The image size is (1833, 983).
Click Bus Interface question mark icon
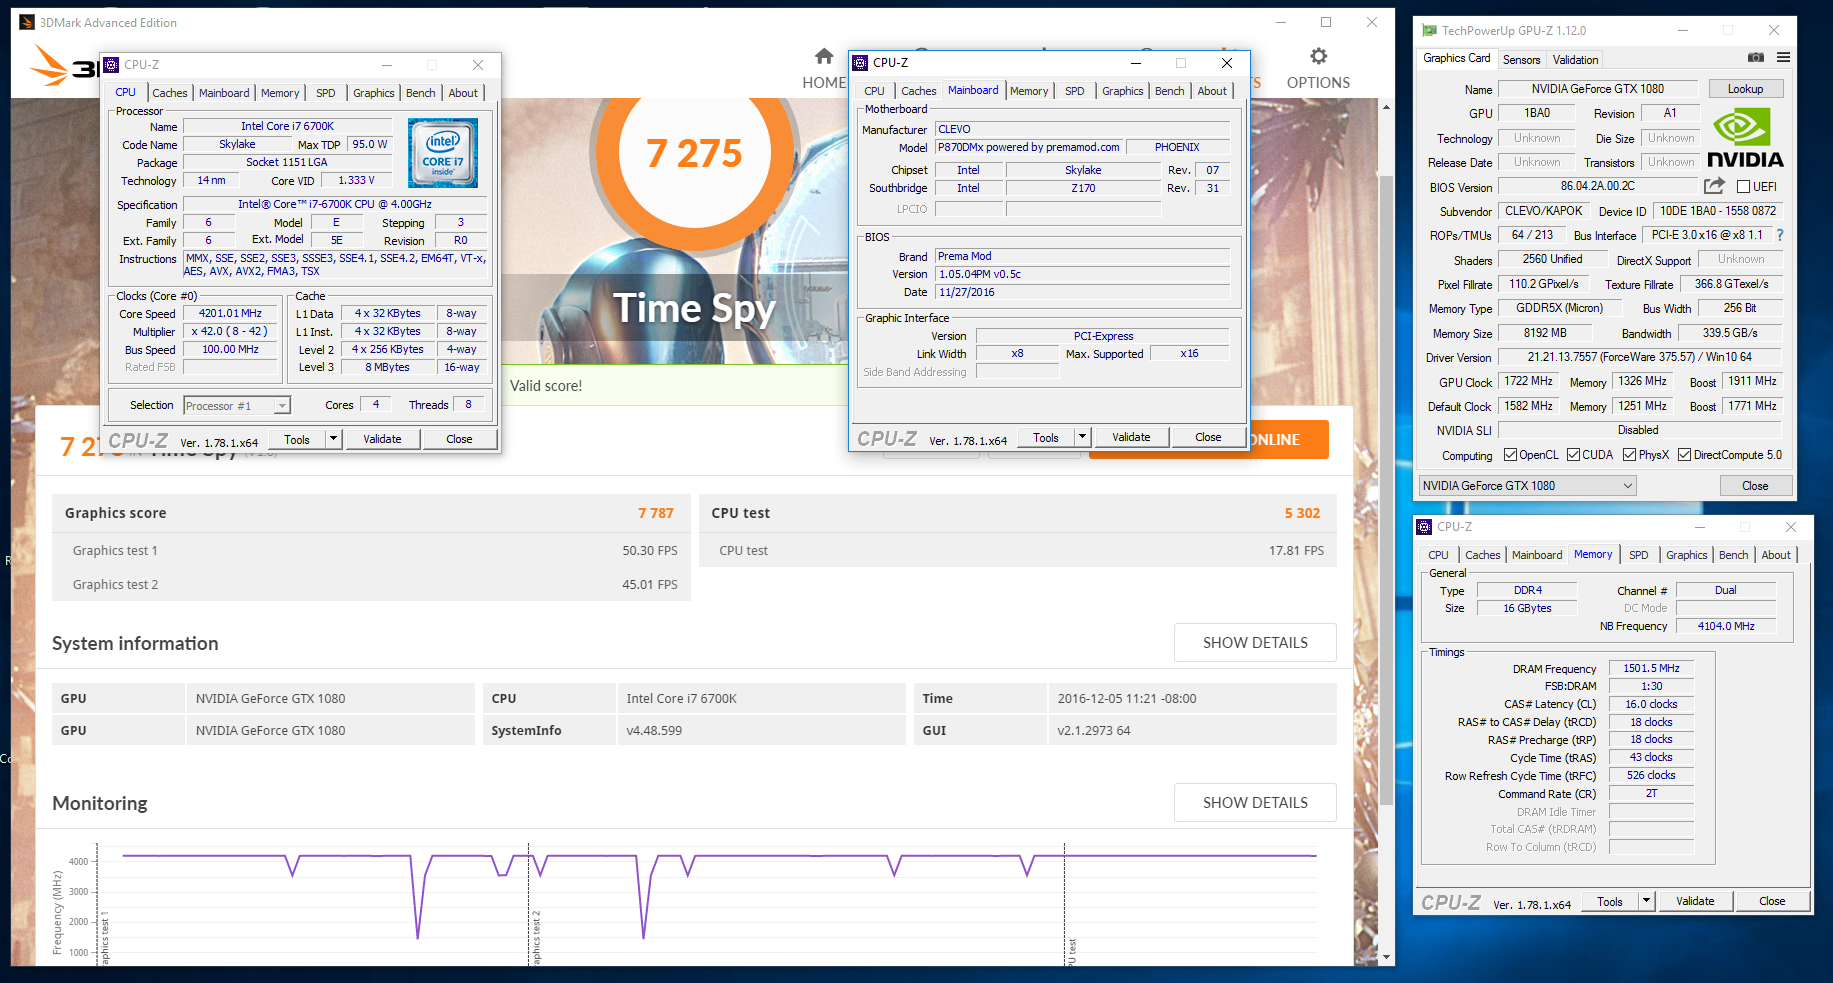pos(1780,235)
